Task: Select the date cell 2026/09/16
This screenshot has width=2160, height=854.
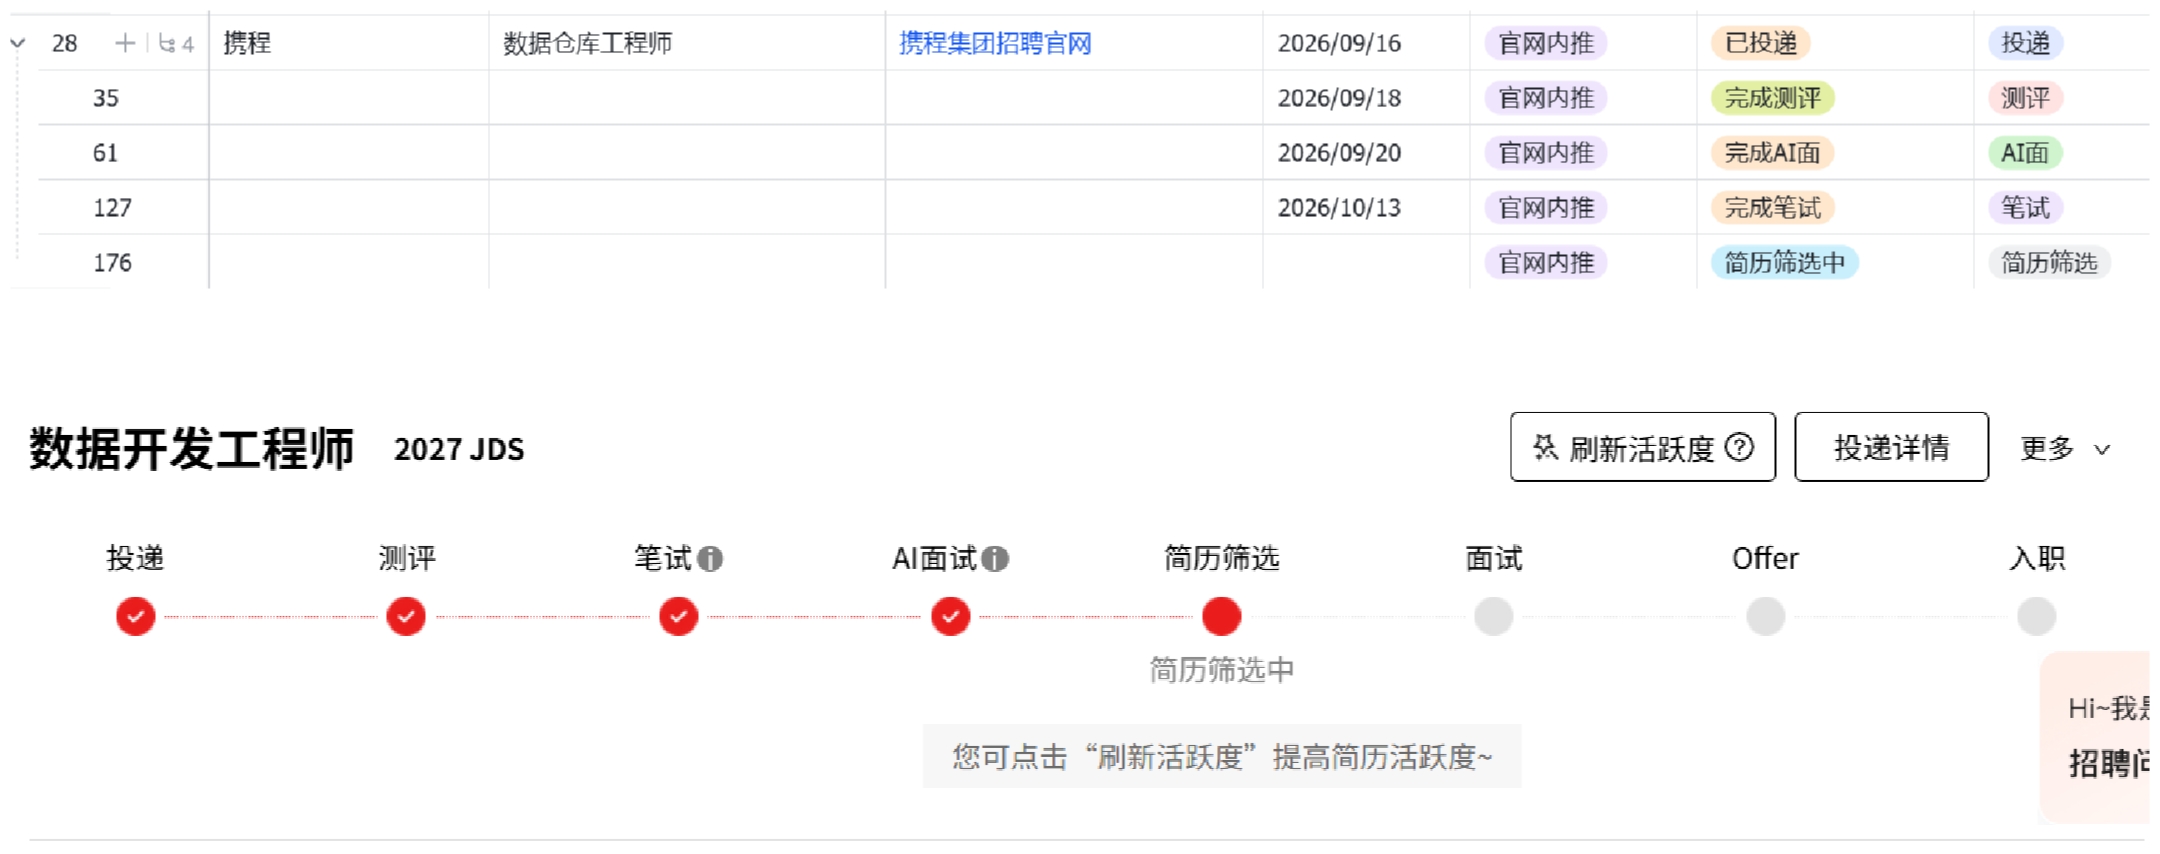Action: tap(1366, 43)
